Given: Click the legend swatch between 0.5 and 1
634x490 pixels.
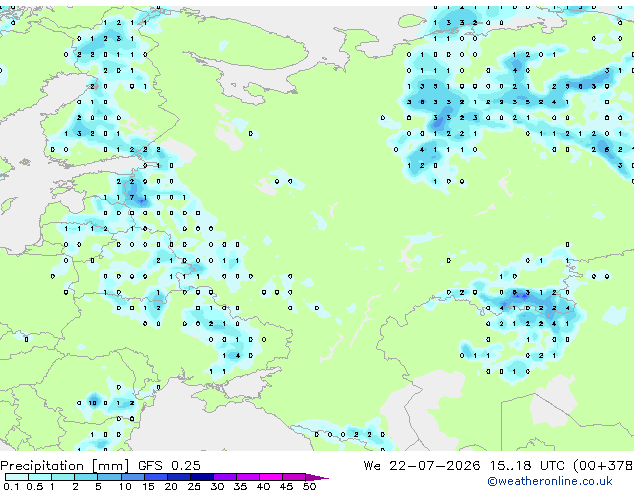Looking at the screenshot, I should click(x=40, y=477).
